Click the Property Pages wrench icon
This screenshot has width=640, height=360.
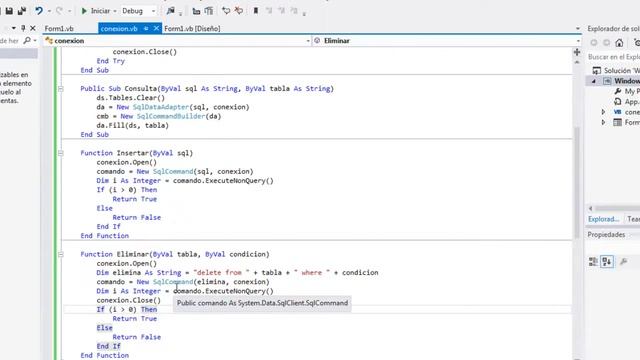click(624, 262)
